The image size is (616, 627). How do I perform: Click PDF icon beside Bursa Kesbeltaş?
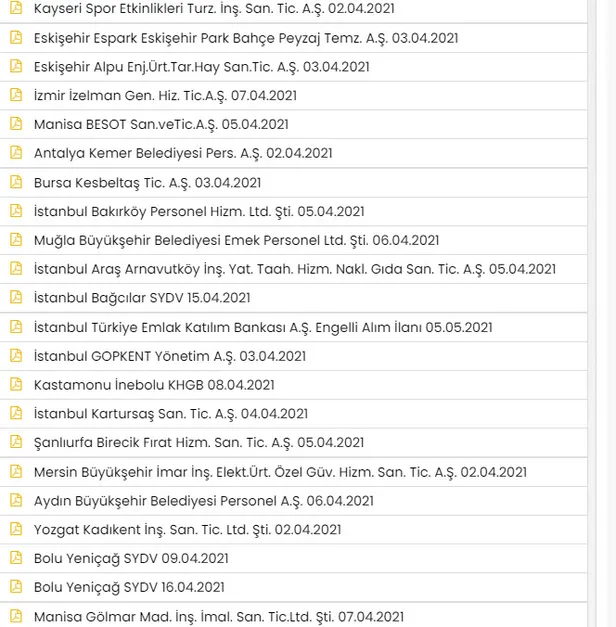pyautogui.click(x=15, y=182)
